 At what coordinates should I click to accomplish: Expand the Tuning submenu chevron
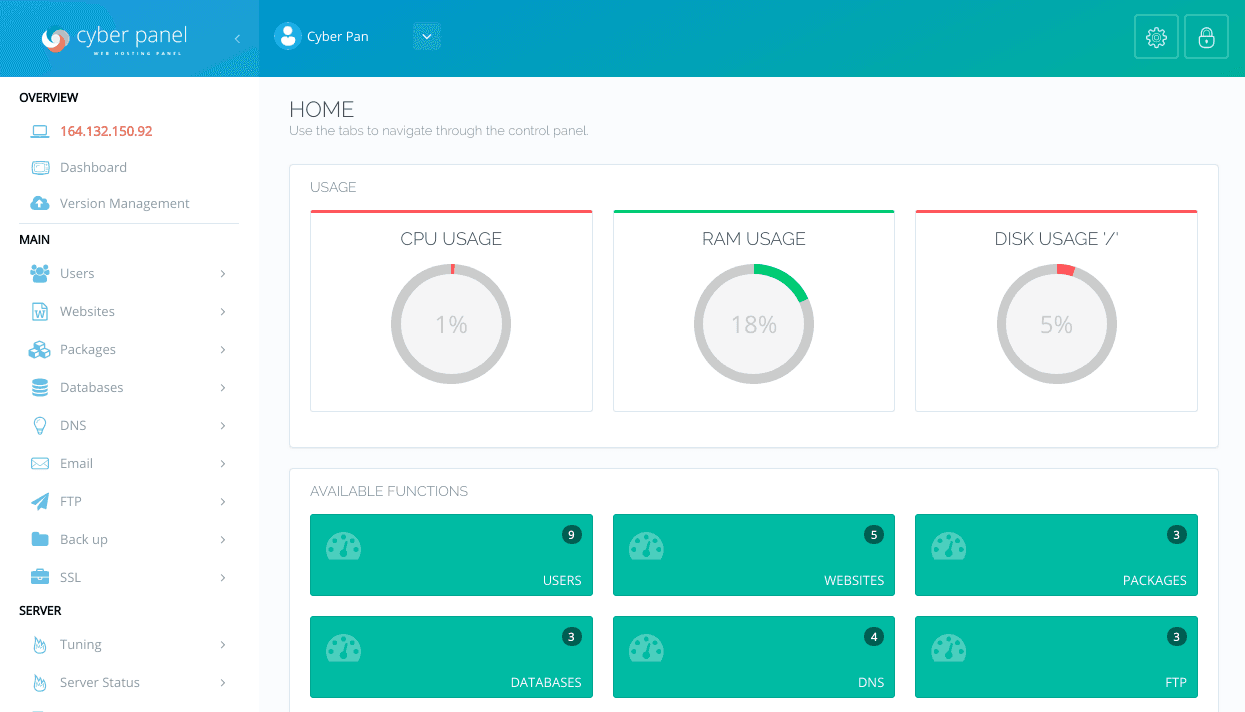point(222,645)
